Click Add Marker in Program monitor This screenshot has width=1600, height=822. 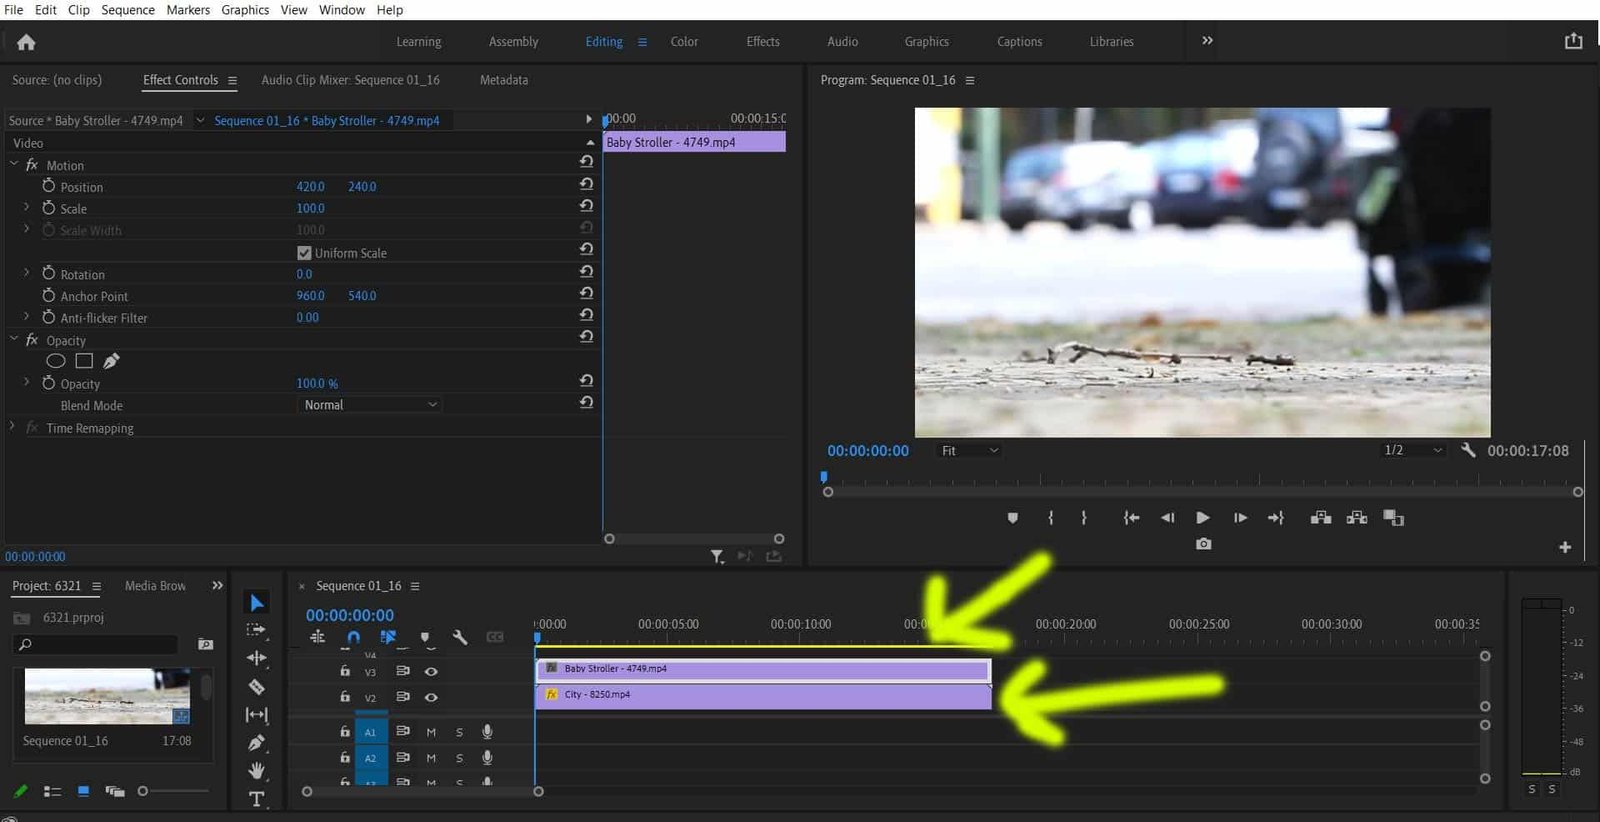coord(1013,518)
